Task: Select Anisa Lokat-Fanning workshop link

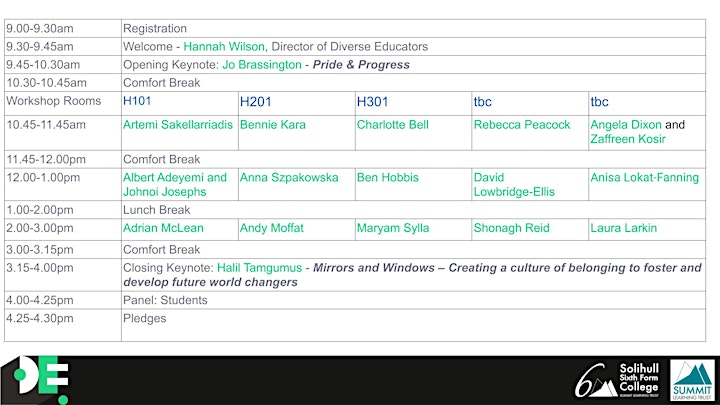Action: click(x=644, y=178)
